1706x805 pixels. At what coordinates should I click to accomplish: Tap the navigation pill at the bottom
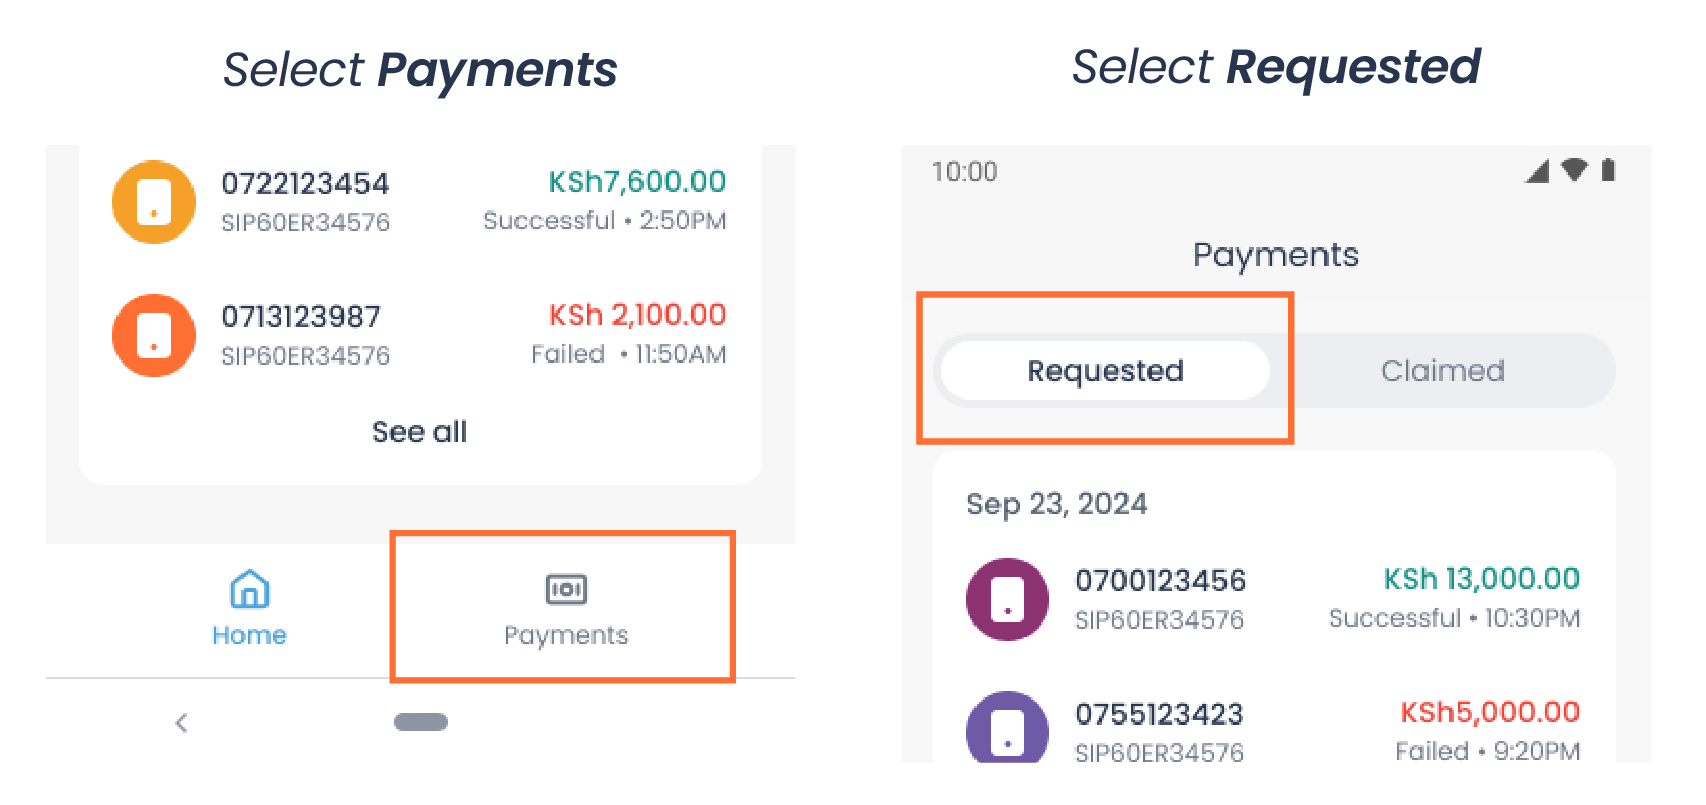420,721
